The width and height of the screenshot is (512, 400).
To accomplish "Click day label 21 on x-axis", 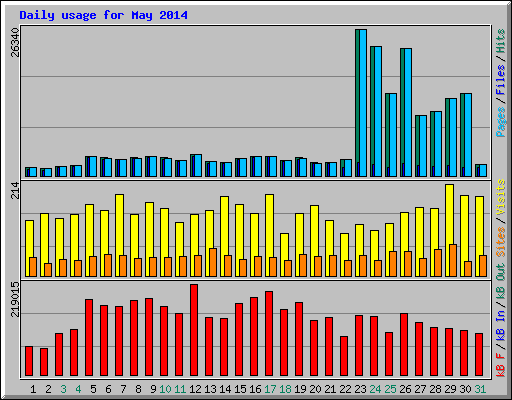I will (x=330, y=389).
